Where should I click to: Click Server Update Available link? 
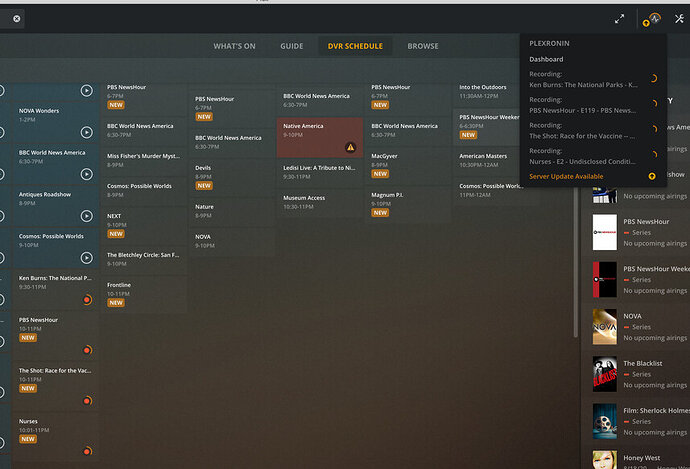pyautogui.click(x=566, y=176)
